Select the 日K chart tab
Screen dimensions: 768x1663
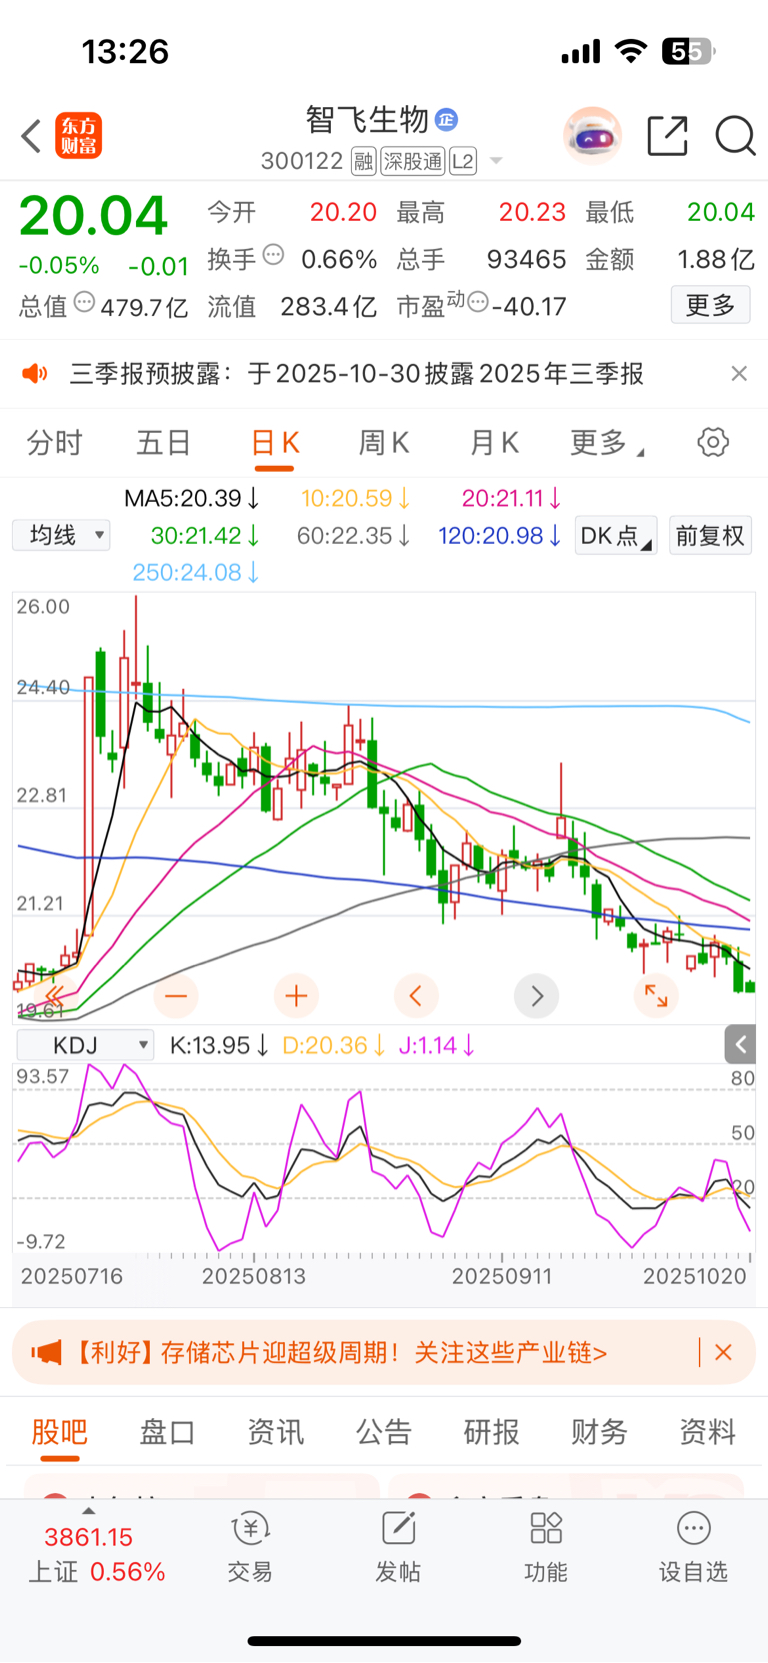[275, 442]
